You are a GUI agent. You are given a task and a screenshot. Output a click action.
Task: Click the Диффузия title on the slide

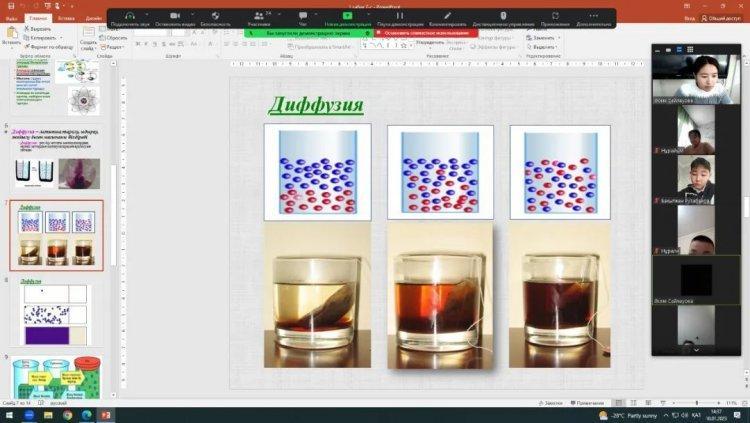316,105
